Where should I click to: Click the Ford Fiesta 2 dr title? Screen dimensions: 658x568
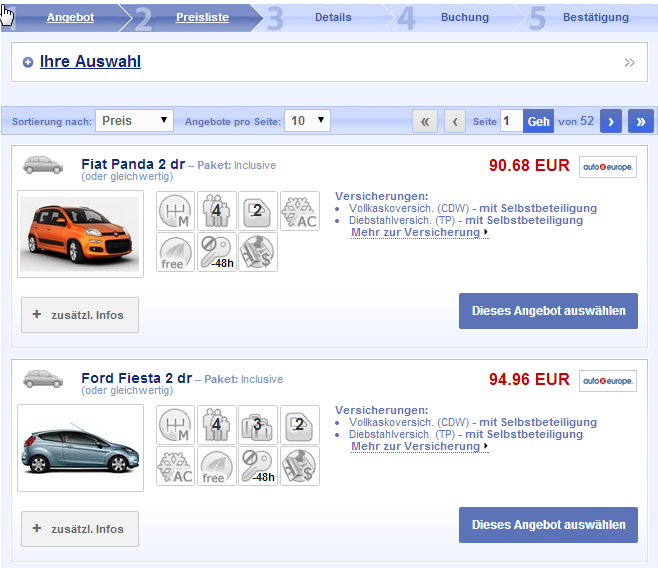pyautogui.click(x=136, y=378)
